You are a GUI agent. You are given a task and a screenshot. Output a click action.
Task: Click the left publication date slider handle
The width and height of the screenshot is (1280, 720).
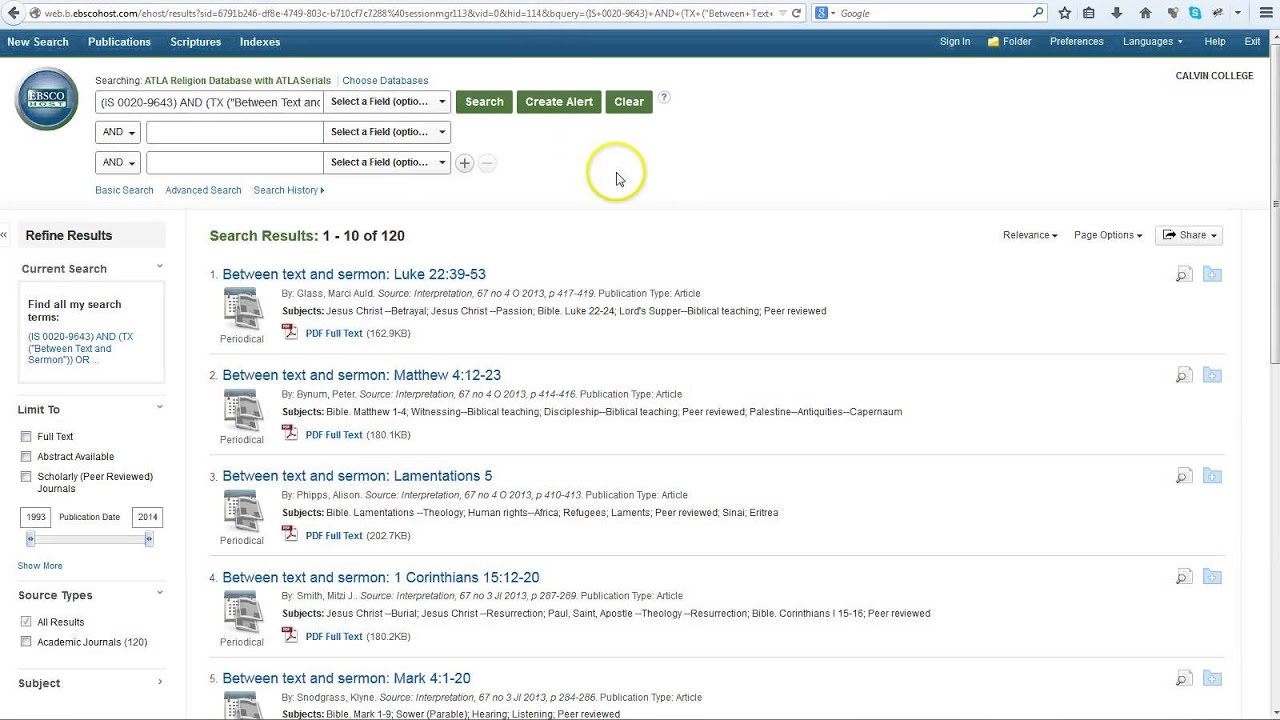(31, 539)
